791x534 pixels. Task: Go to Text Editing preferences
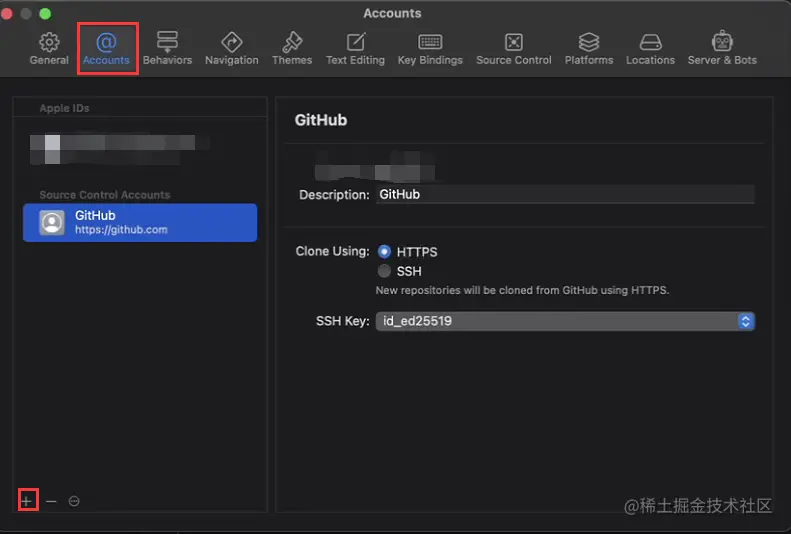pyautogui.click(x=355, y=48)
